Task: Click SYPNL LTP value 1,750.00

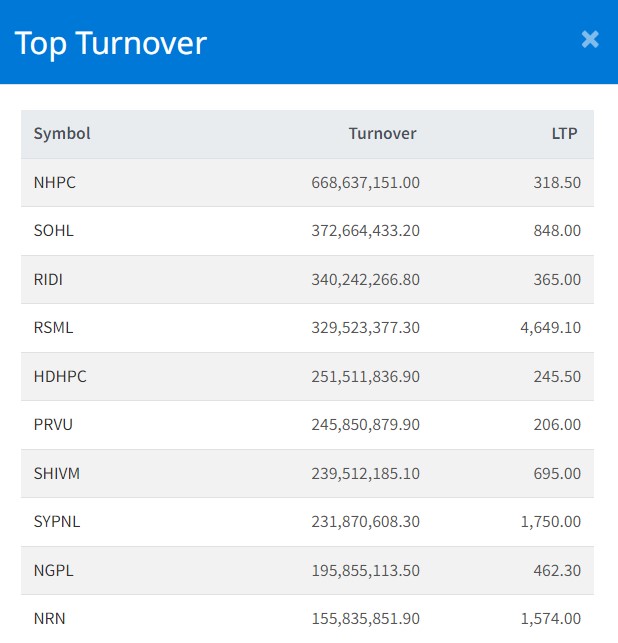Action: 550,522
